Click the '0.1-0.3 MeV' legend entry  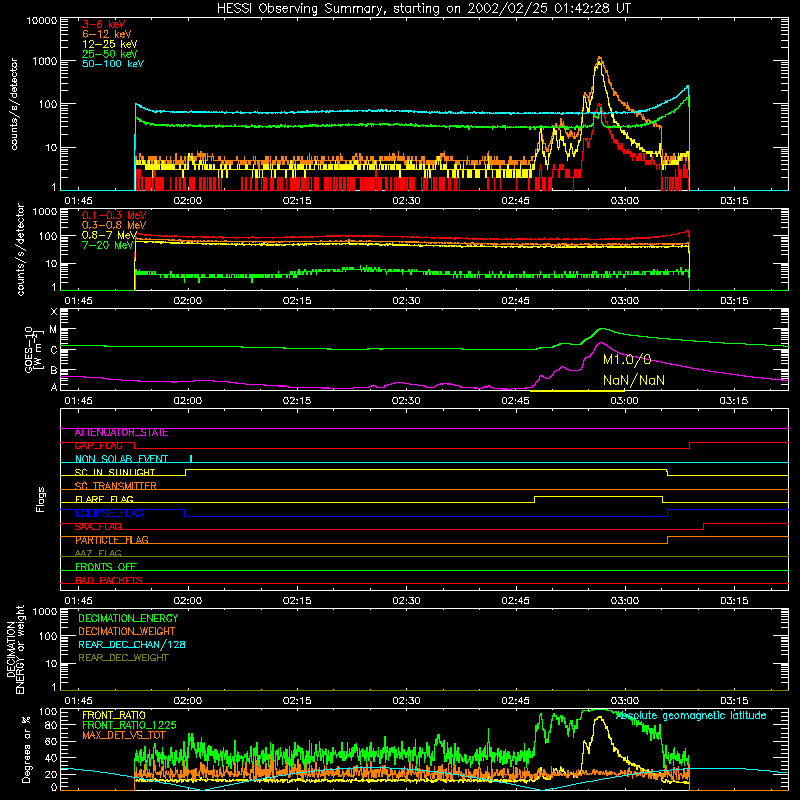coord(114,215)
